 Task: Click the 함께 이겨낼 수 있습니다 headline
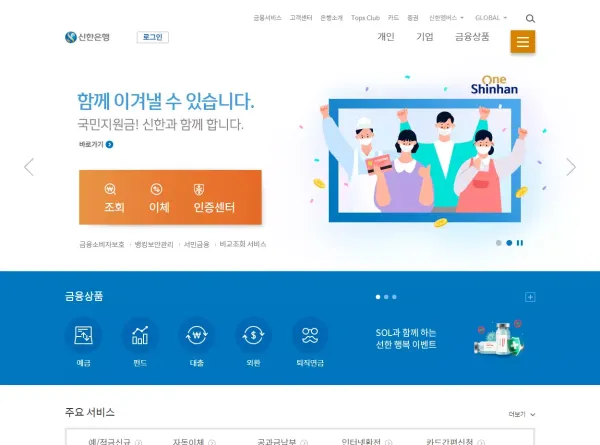pyautogui.click(x=166, y=101)
